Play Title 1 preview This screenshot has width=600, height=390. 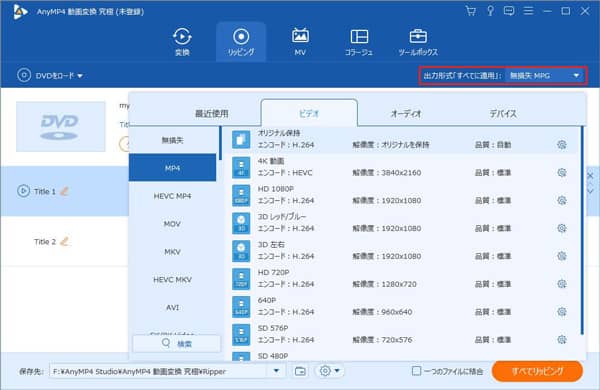(23, 191)
